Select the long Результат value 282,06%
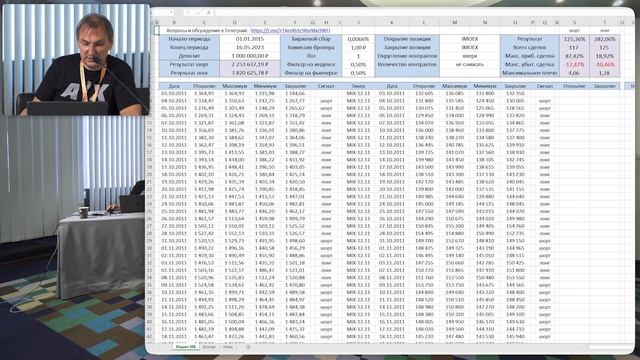 coord(604,39)
